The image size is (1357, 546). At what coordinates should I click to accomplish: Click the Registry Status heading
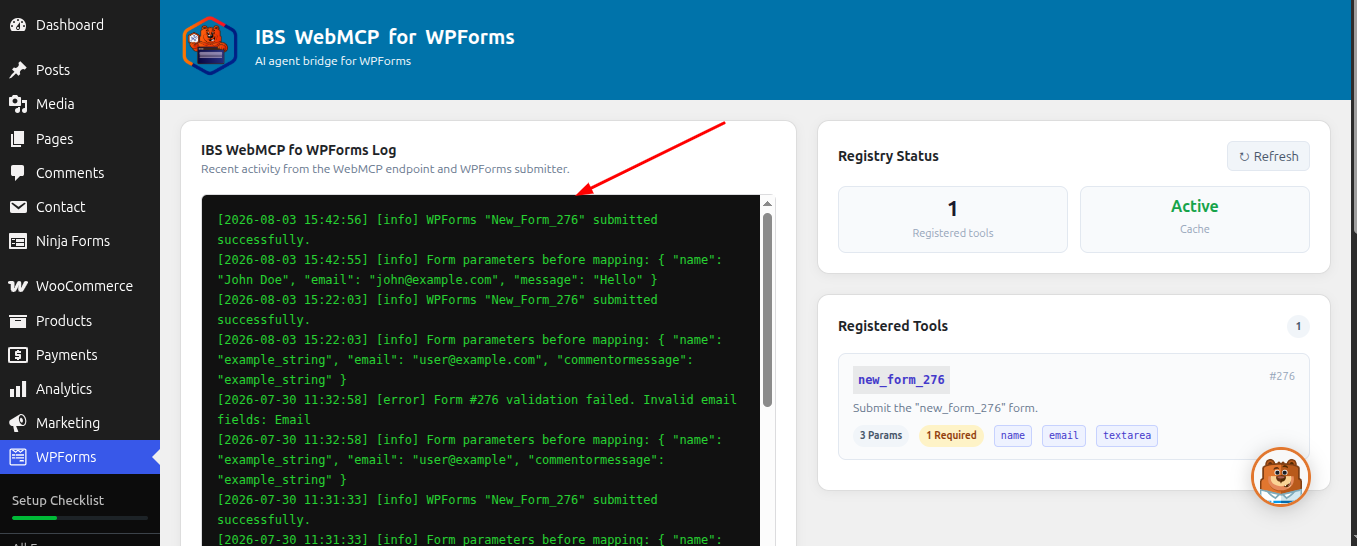(888, 156)
